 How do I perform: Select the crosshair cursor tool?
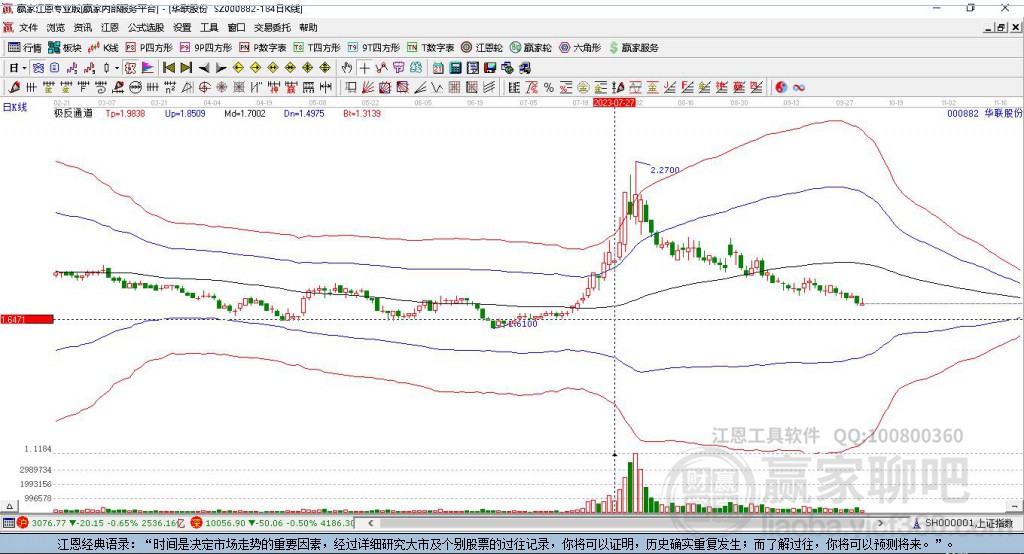364,68
